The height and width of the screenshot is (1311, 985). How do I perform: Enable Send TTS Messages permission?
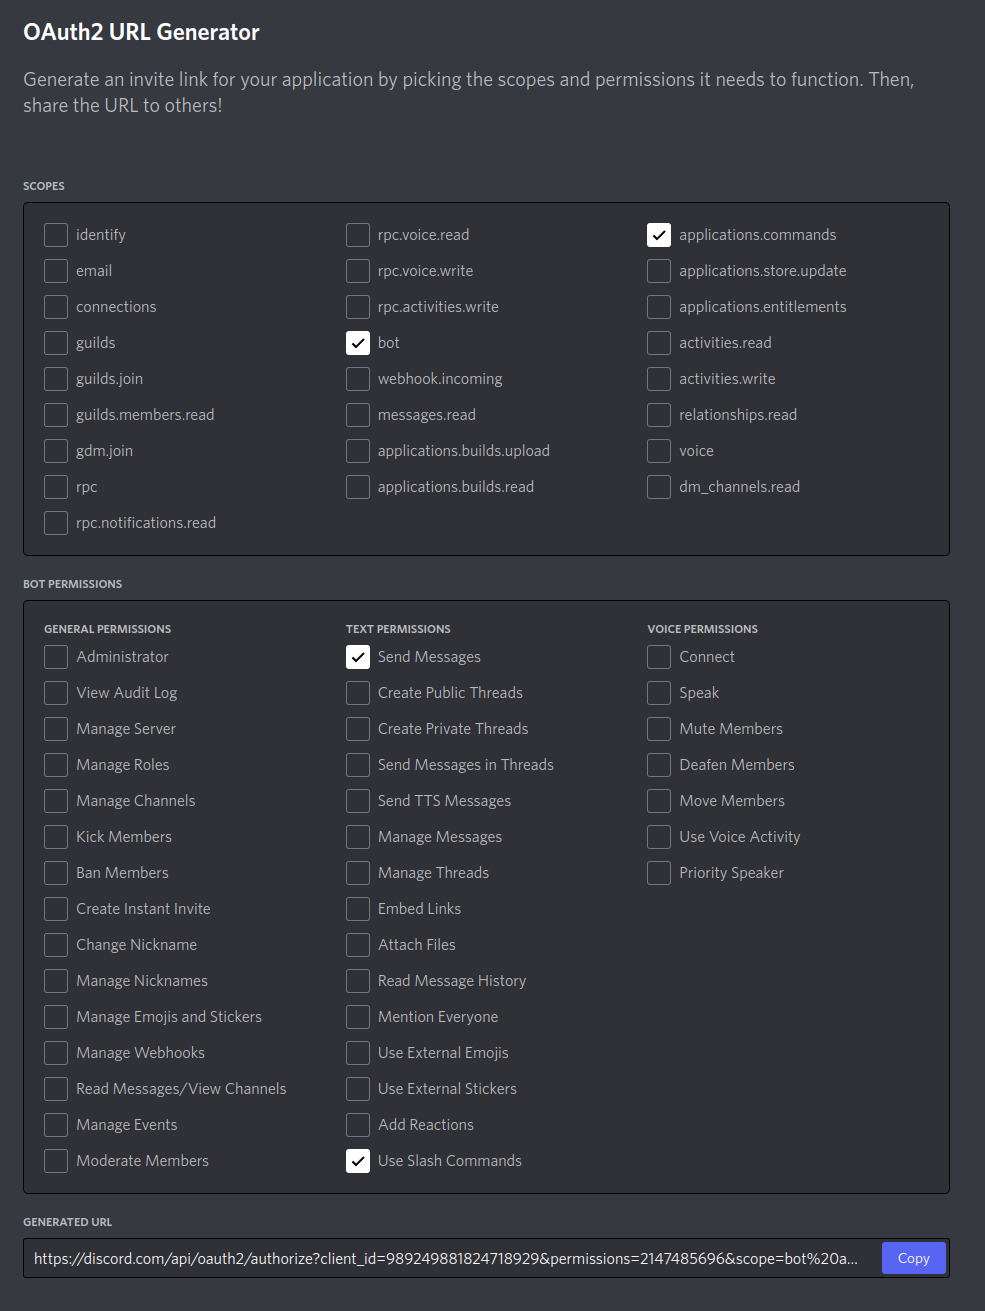pos(358,801)
